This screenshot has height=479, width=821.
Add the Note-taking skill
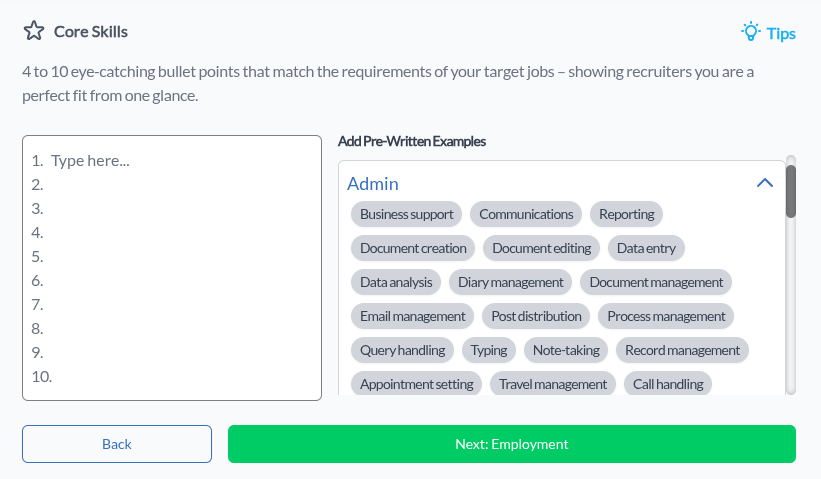(566, 350)
